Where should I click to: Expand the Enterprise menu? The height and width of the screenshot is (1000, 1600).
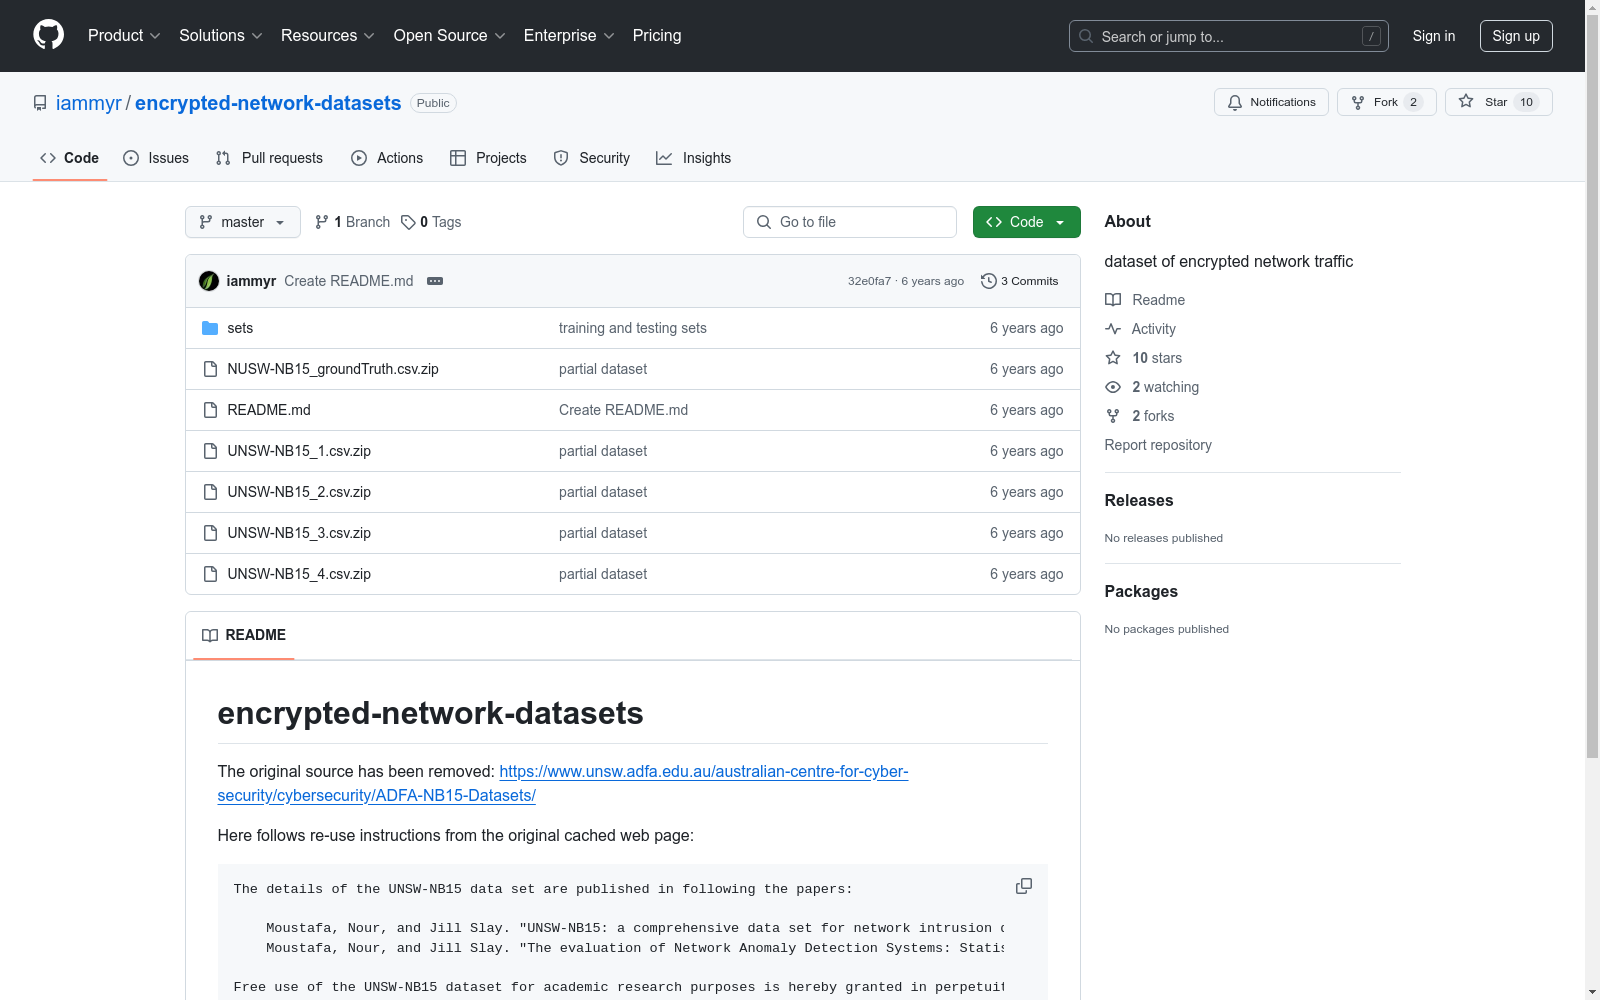[x=569, y=36]
